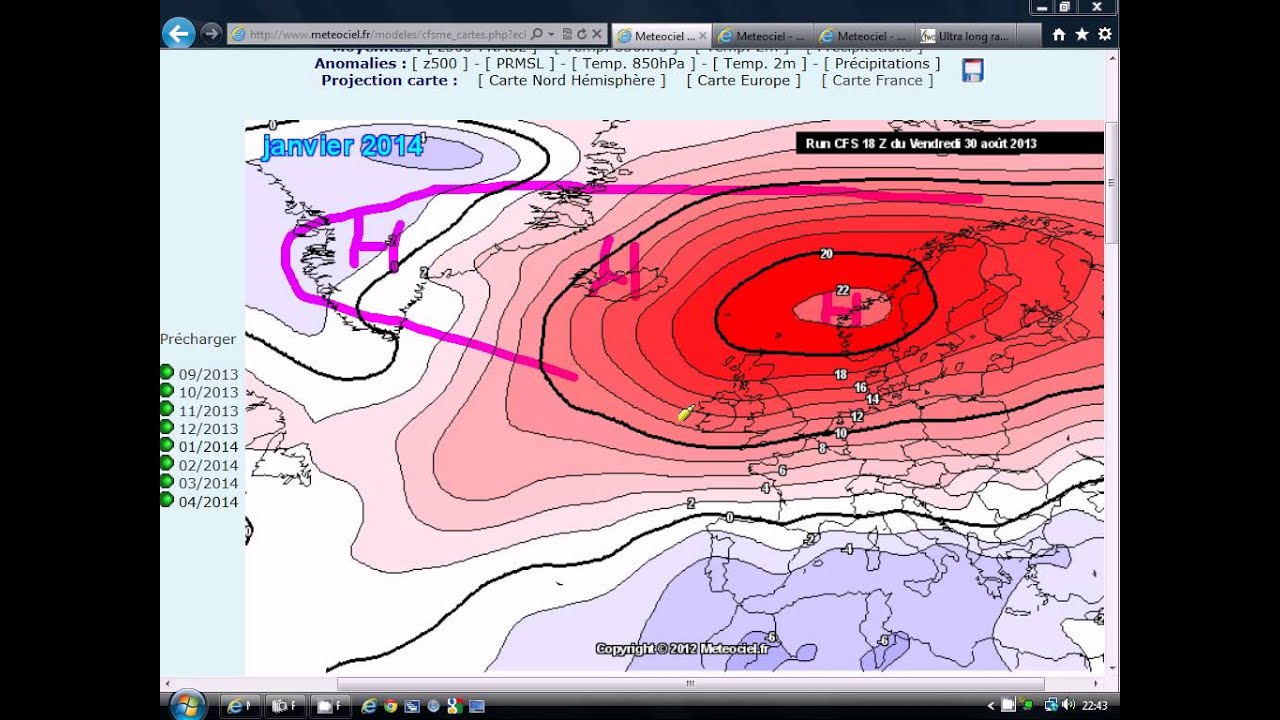The height and width of the screenshot is (720, 1280).
Task: Open the address bar autocomplete dropdown arrow
Action: click(551, 34)
